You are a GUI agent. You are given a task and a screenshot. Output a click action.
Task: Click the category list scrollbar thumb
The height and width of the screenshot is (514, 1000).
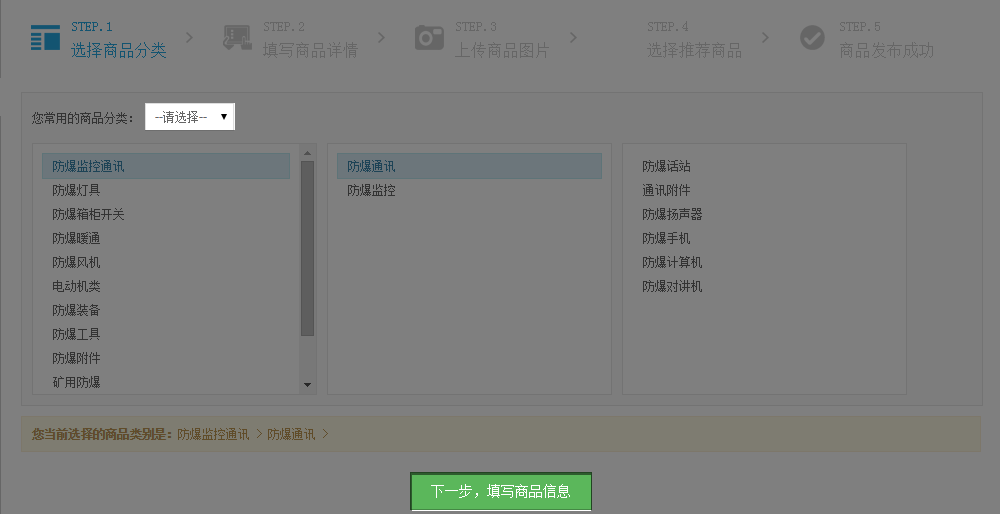[307, 248]
